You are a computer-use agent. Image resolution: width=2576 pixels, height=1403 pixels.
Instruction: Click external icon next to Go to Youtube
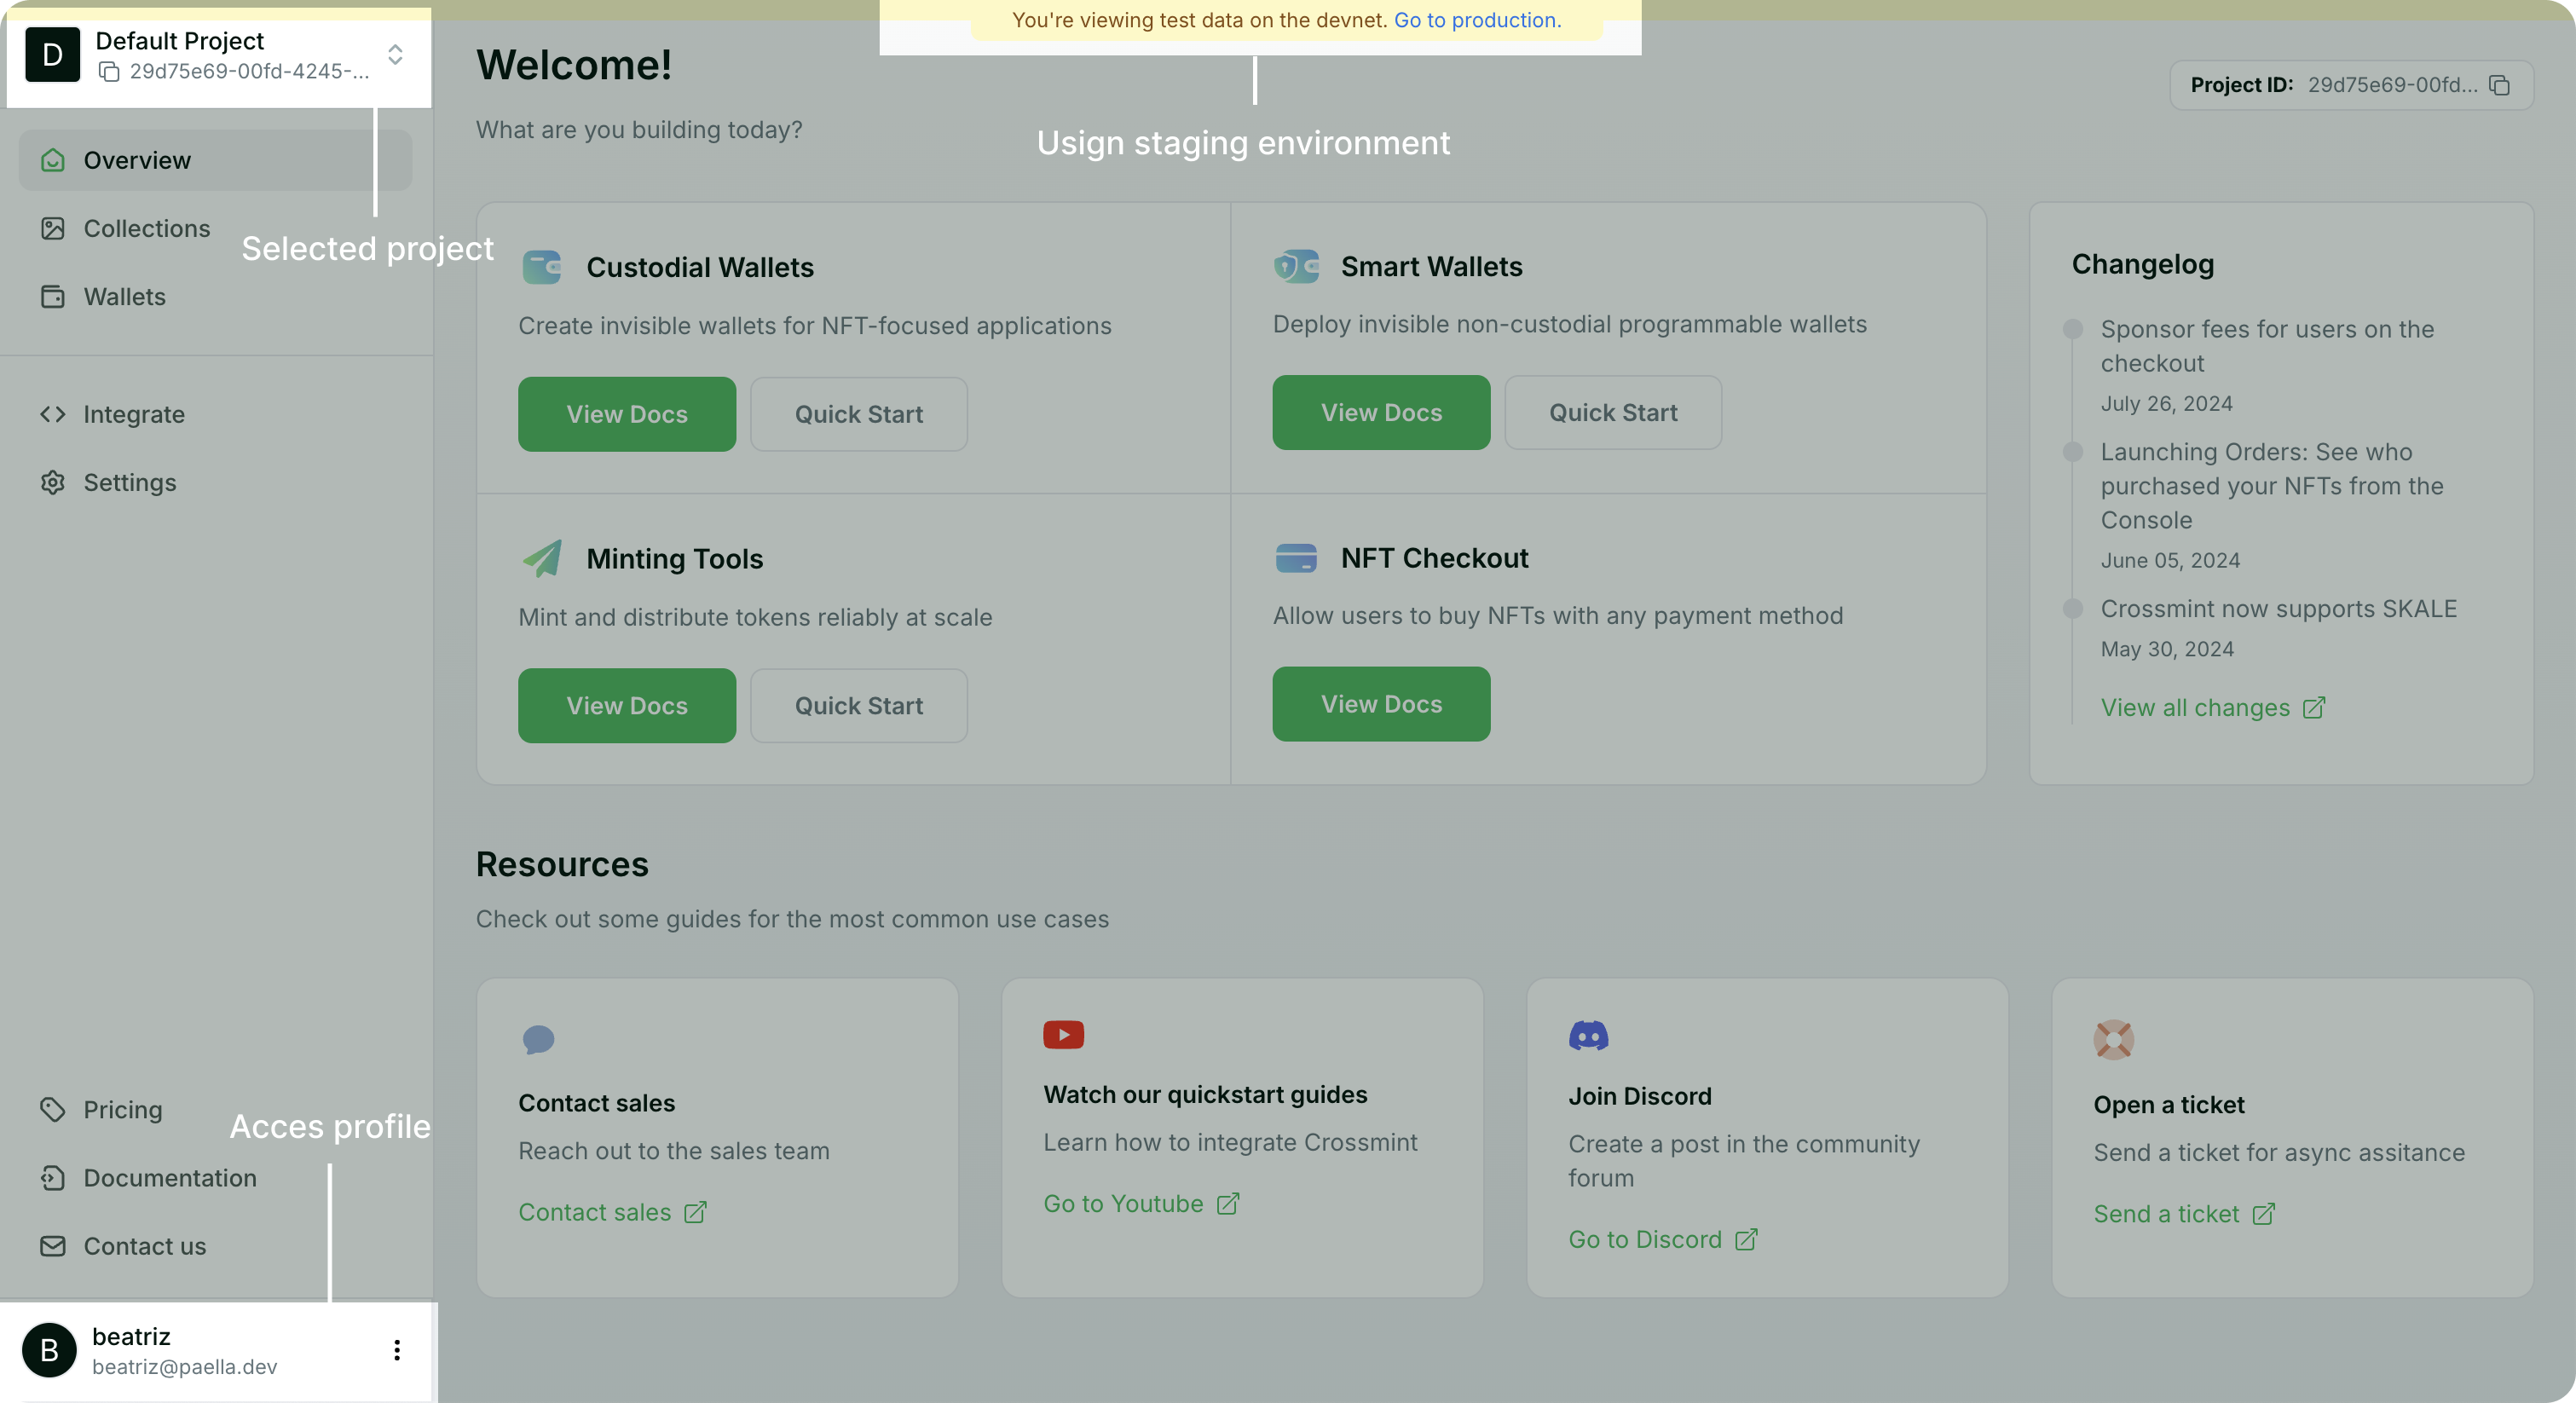coord(1228,1204)
